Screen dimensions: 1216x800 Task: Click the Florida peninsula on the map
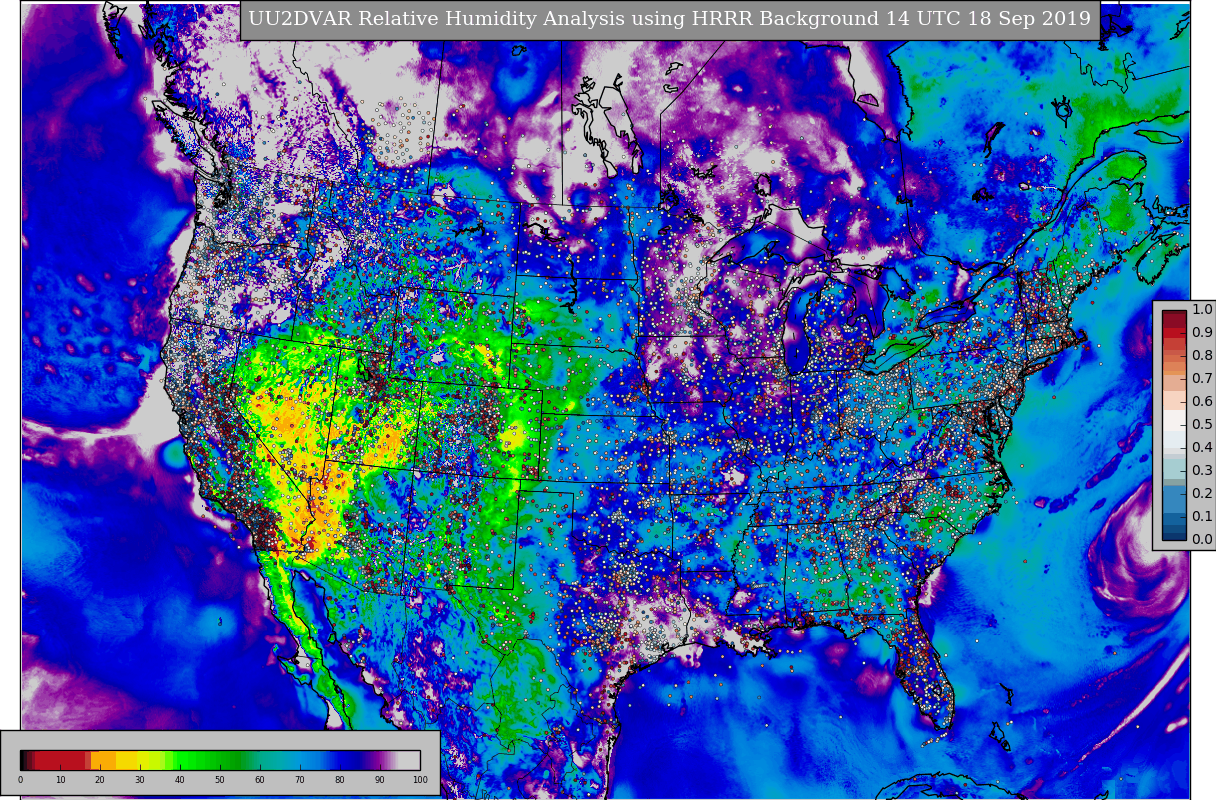tap(925, 670)
